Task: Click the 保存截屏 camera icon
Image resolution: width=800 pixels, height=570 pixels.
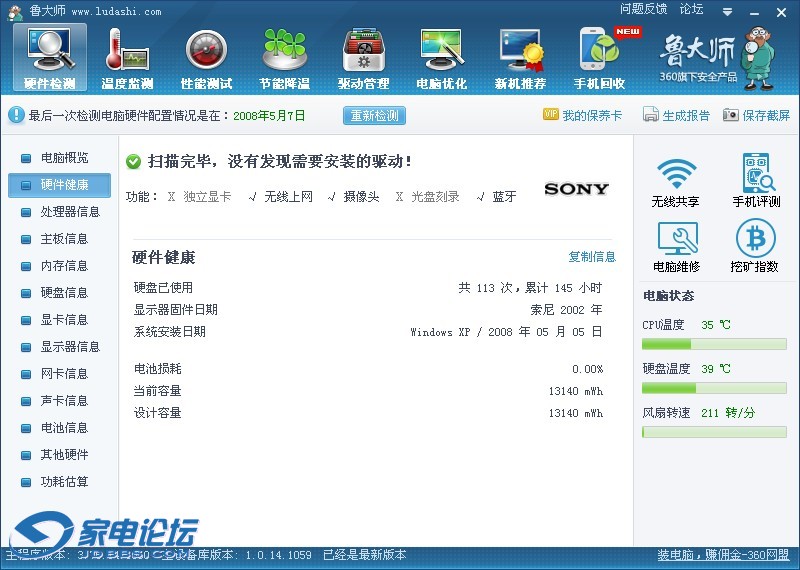Action: 731,115
